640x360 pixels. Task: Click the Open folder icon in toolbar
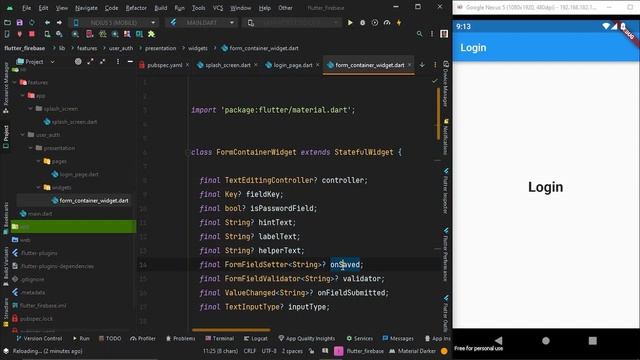click(7, 22)
